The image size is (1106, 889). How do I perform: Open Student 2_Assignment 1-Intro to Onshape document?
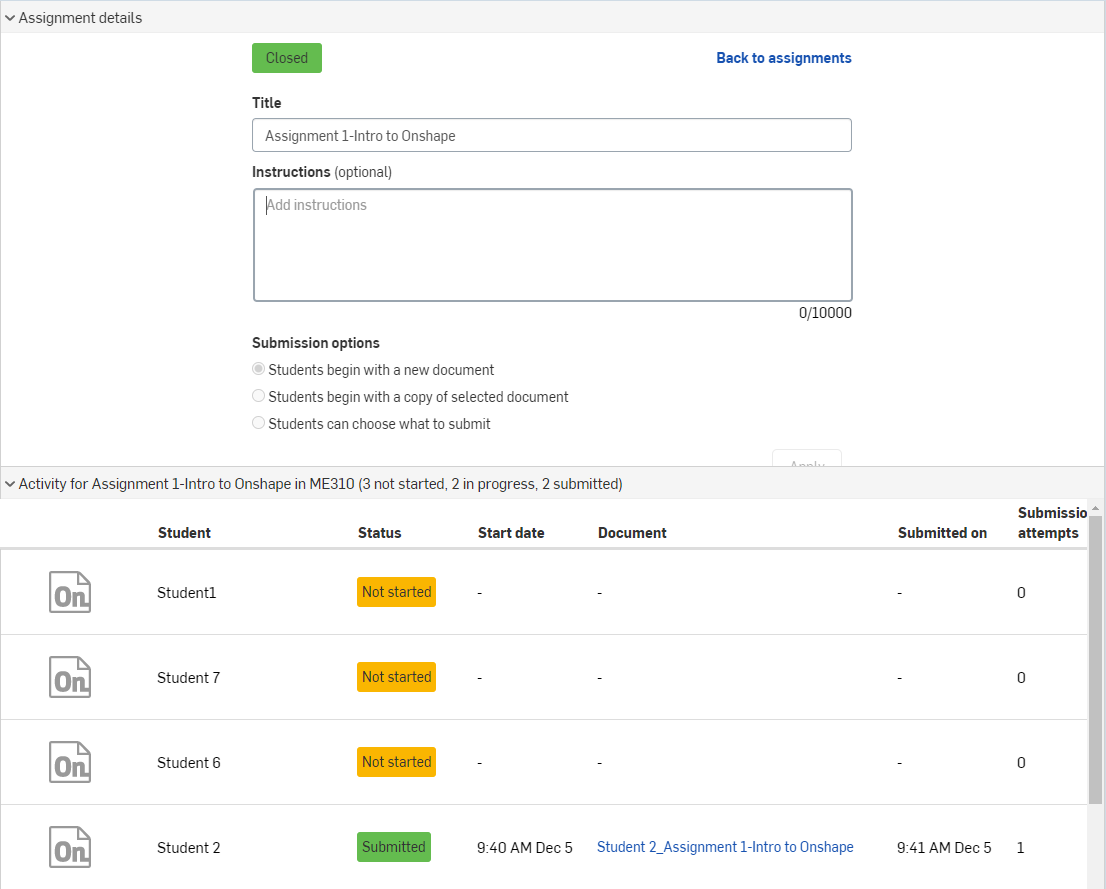click(725, 847)
